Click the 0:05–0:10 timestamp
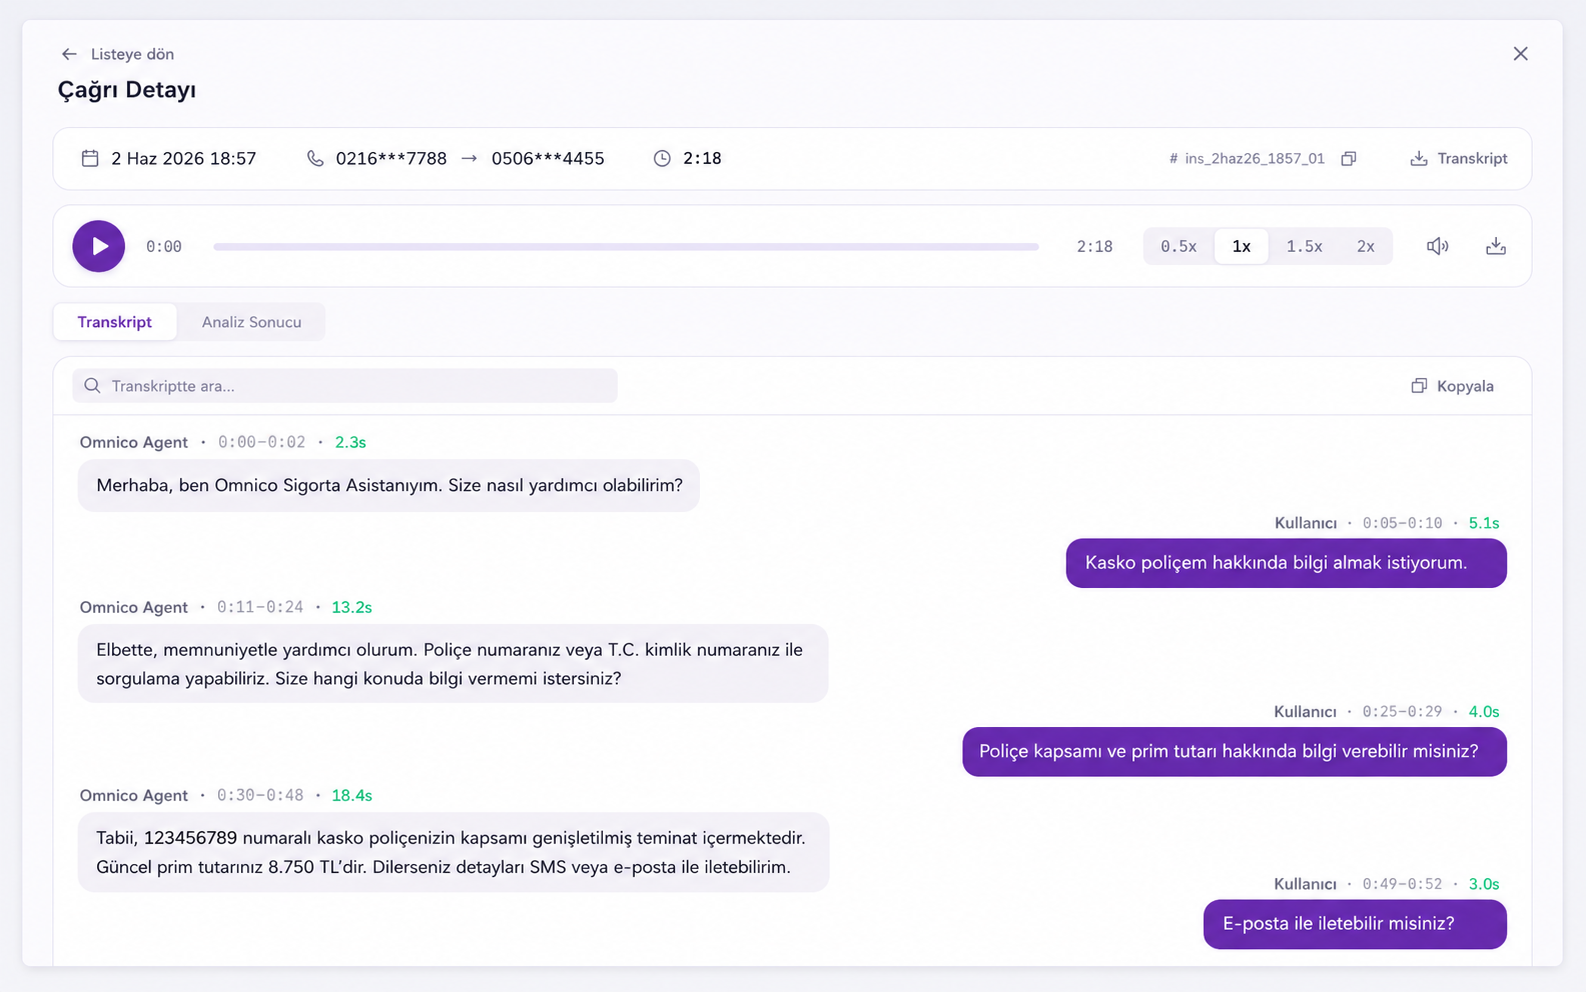 (1402, 523)
